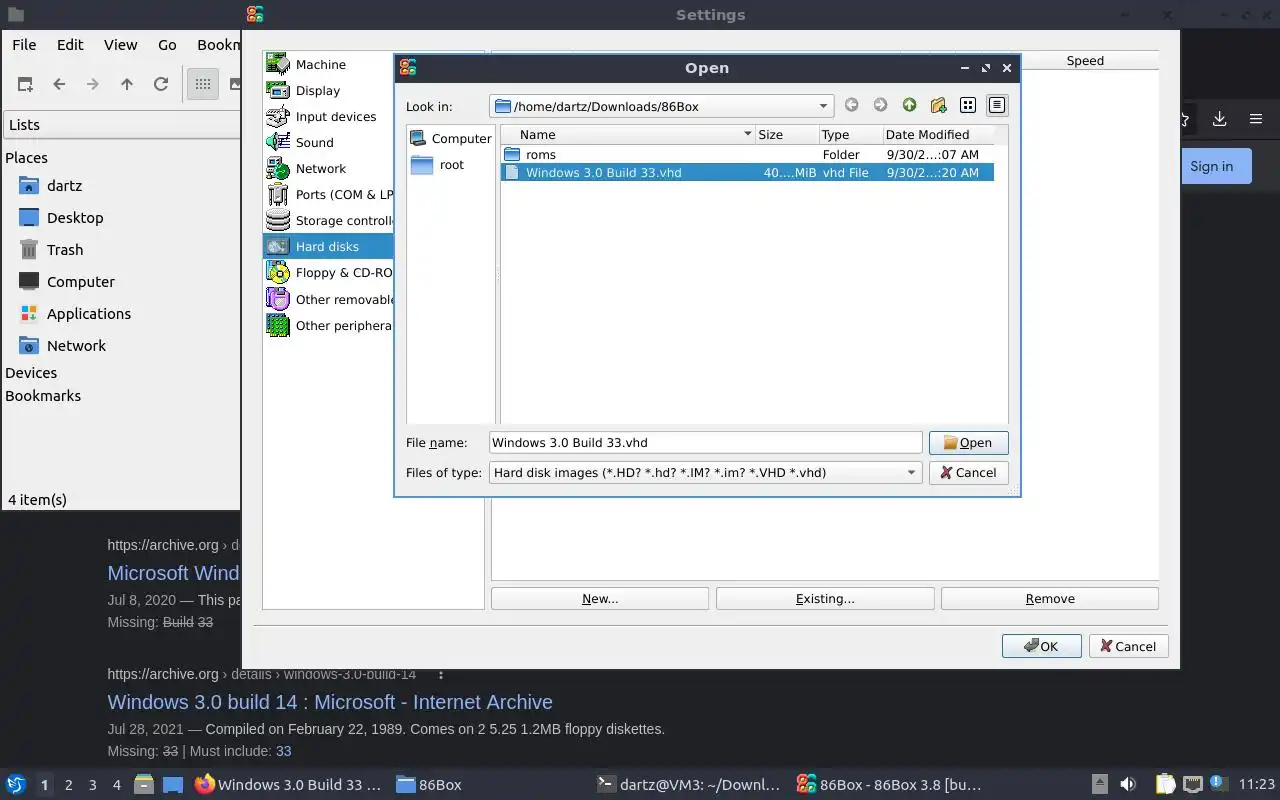Click Remove hard disk button
Viewport: 1280px width, 800px height.
[x=1050, y=599]
